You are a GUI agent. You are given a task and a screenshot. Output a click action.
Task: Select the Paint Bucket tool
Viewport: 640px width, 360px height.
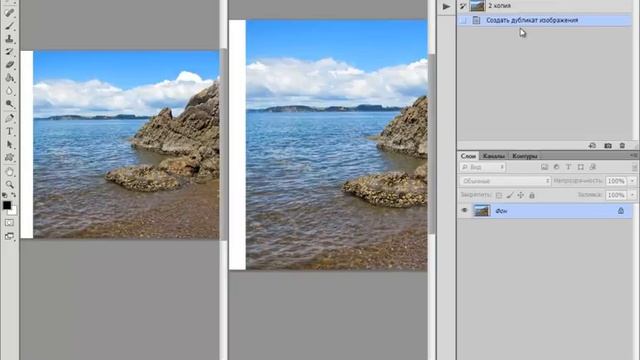coord(9,78)
